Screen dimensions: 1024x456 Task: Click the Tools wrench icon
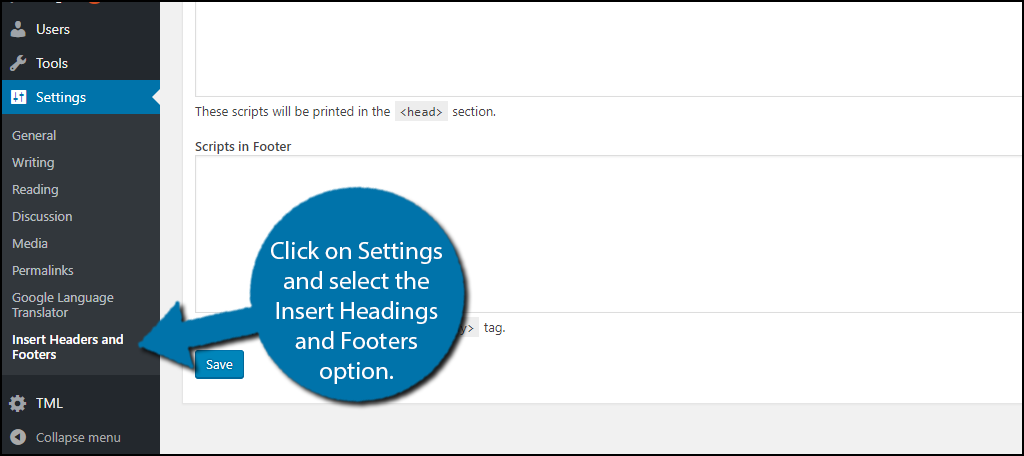pyautogui.click(x=18, y=63)
